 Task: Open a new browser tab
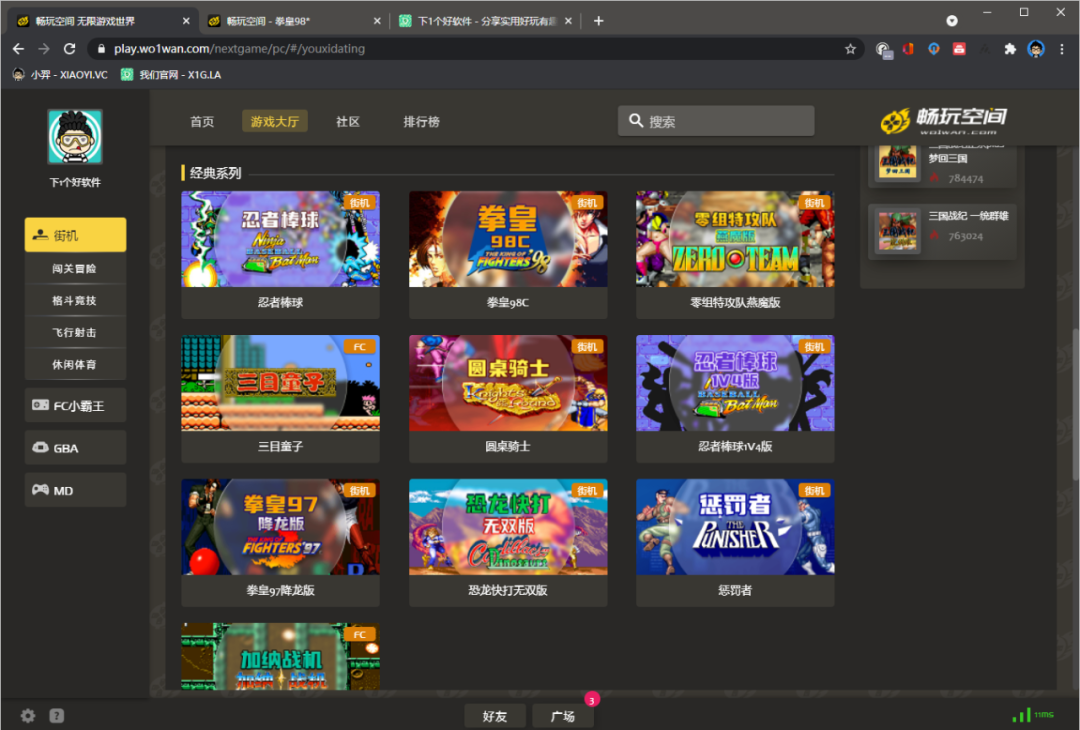point(598,20)
